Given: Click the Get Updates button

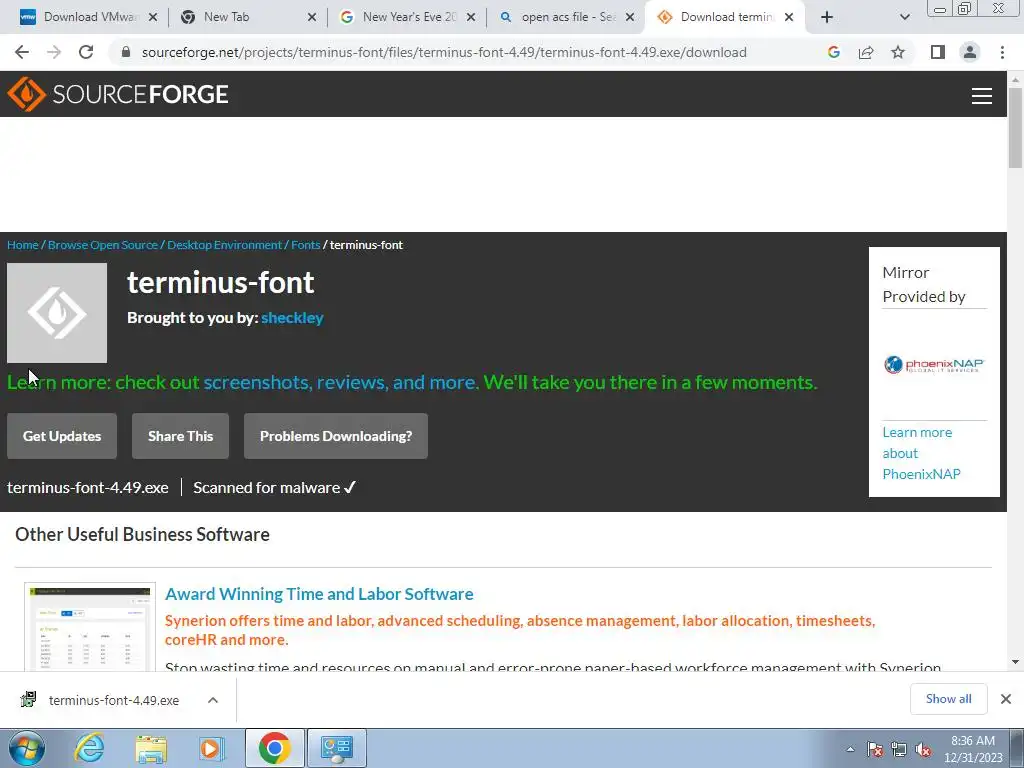Looking at the screenshot, I should pyautogui.click(x=62, y=436).
